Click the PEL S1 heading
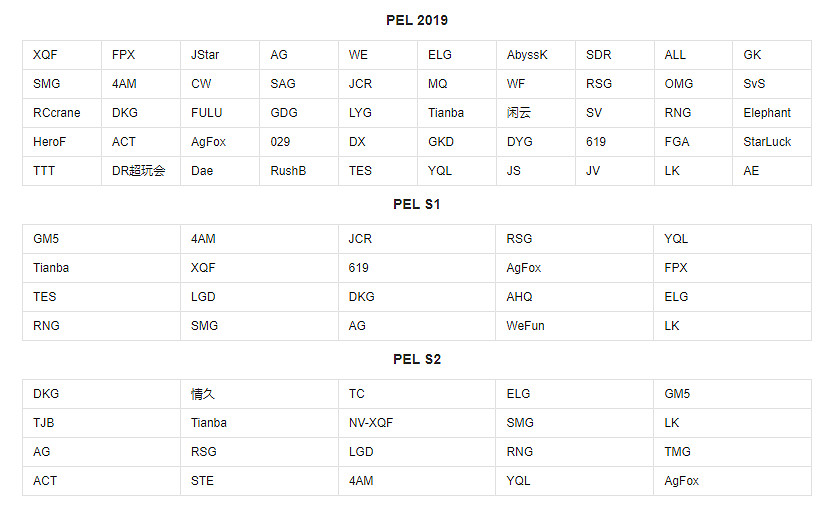828x508 pixels. click(x=417, y=204)
